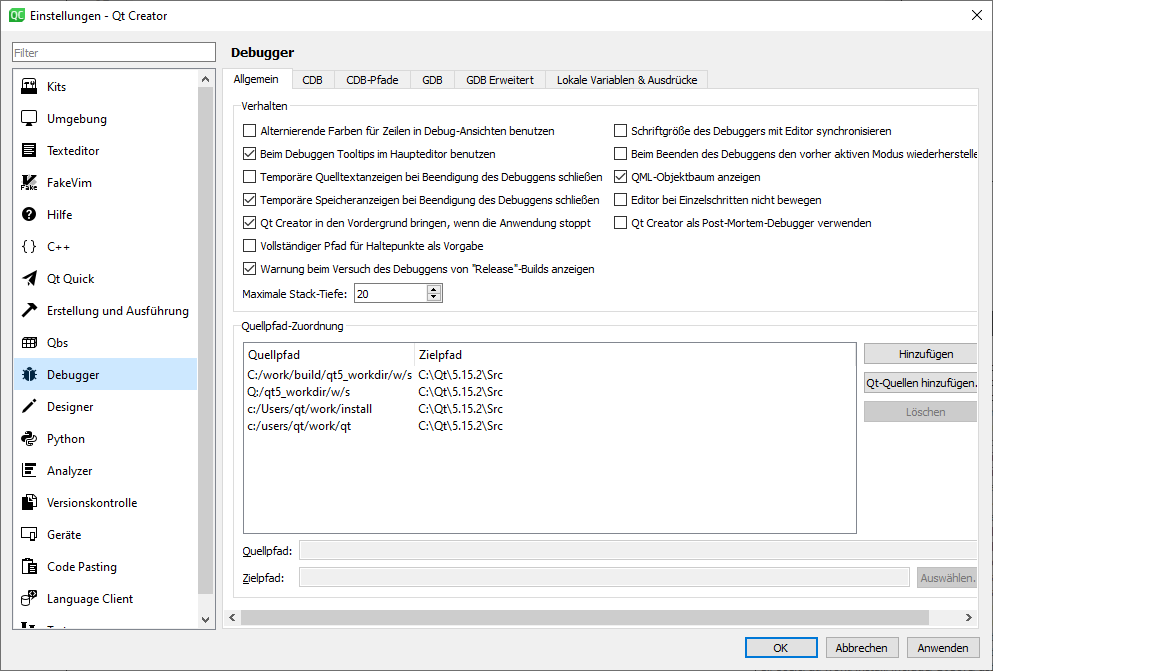
Task: Select the Python logo icon
Action: [29, 438]
